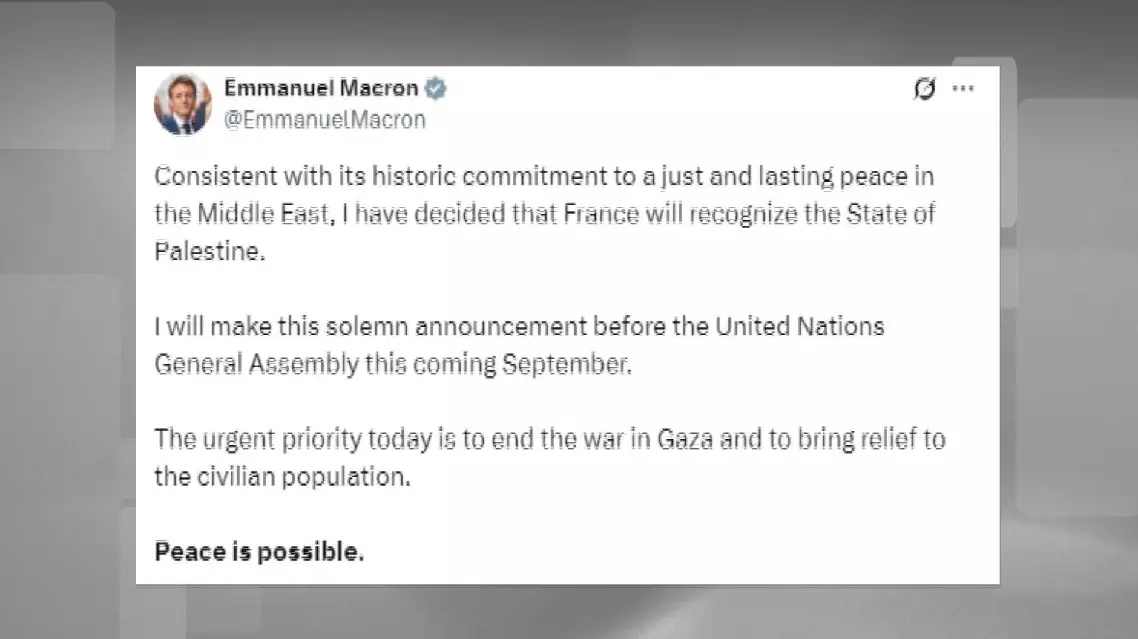1138x639 pixels.
Task: Click the words "General Assembly" in the post
Action: click(x=255, y=364)
